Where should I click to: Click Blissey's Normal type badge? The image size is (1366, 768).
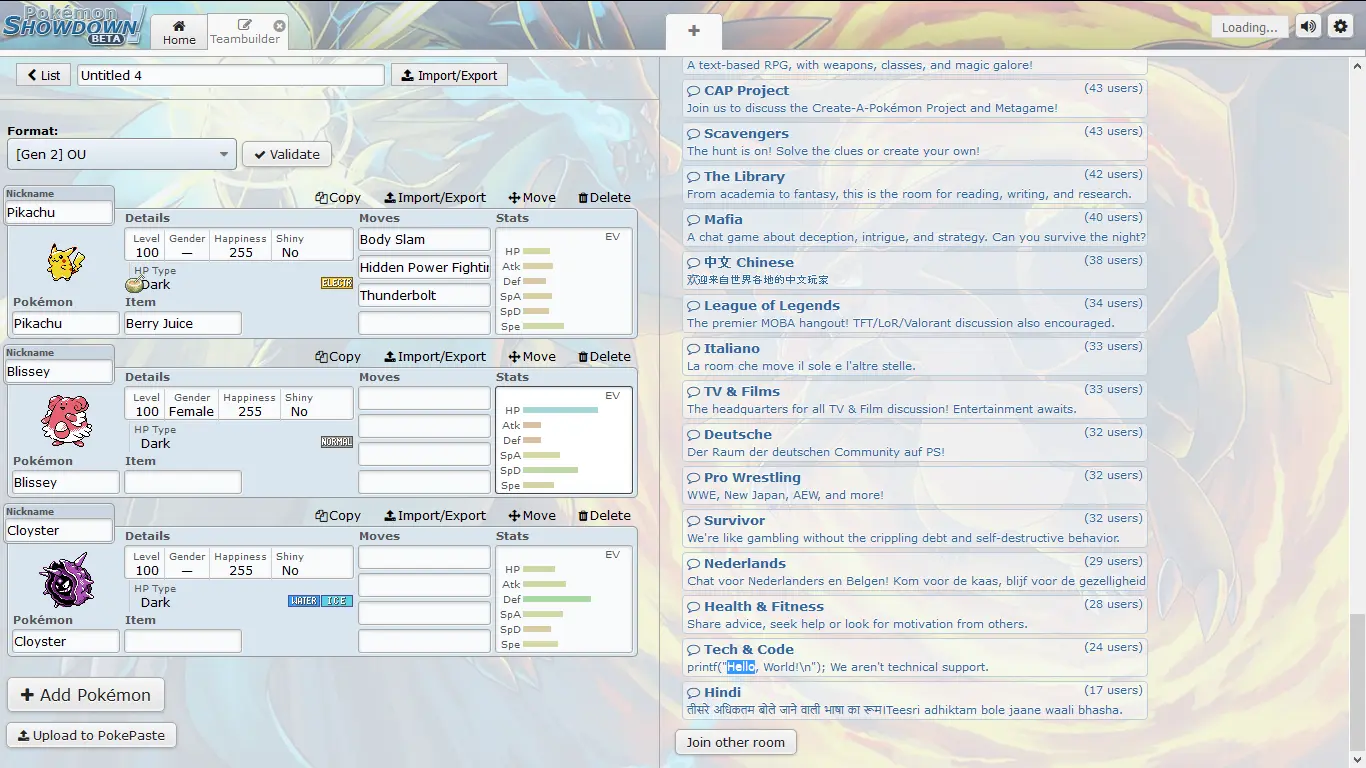(x=337, y=442)
